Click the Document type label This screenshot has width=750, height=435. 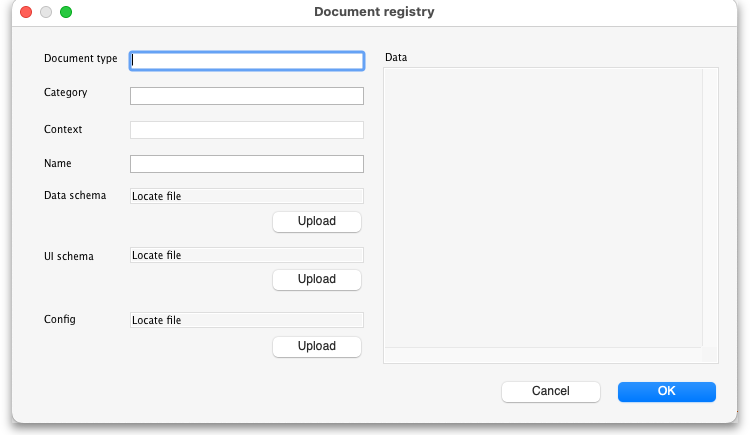(80, 58)
